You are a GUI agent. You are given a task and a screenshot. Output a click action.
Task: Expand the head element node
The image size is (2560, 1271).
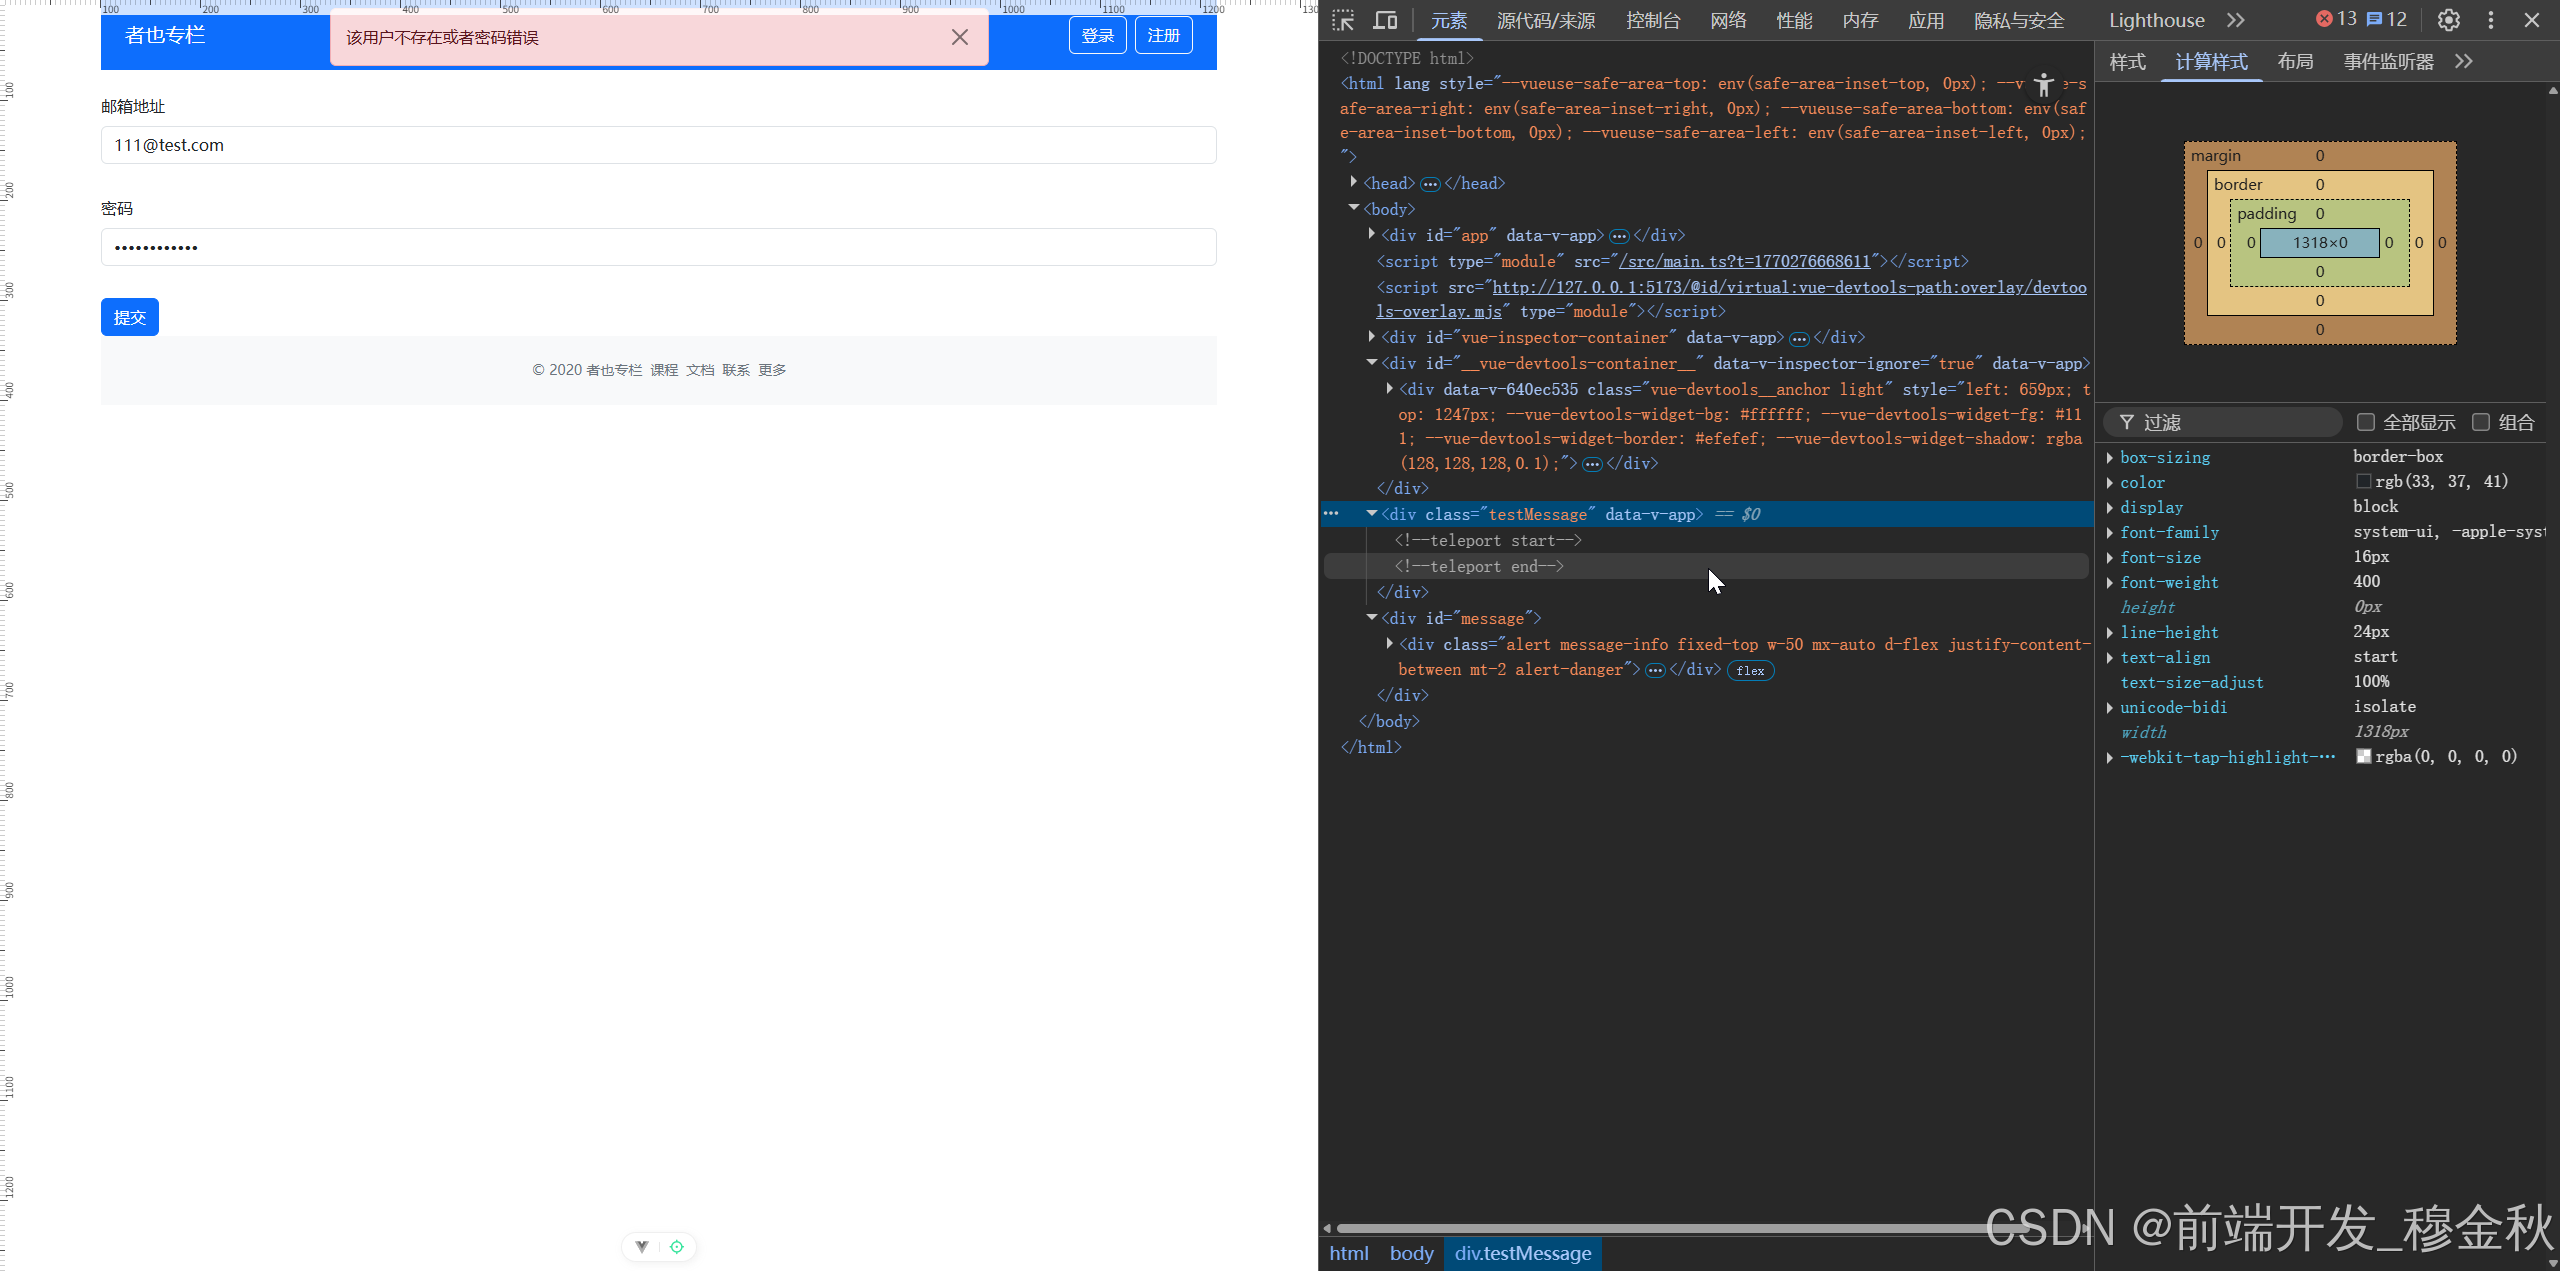pyautogui.click(x=1353, y=182)
